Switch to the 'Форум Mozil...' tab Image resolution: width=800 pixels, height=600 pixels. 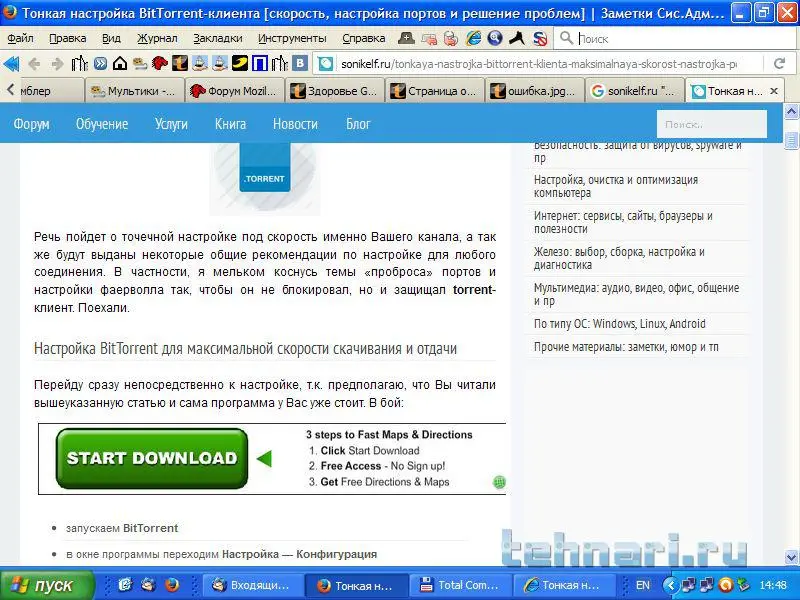(234, 91)
